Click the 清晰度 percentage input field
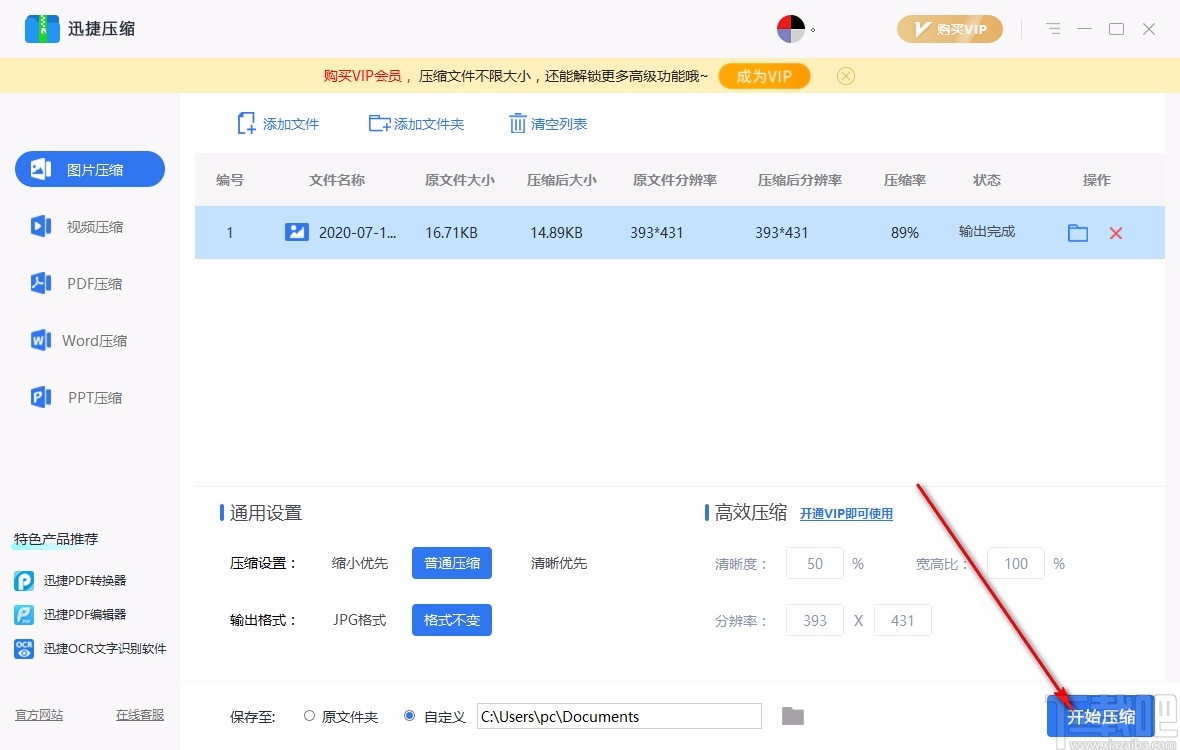1180x750 pixels. tap(814, 563)
